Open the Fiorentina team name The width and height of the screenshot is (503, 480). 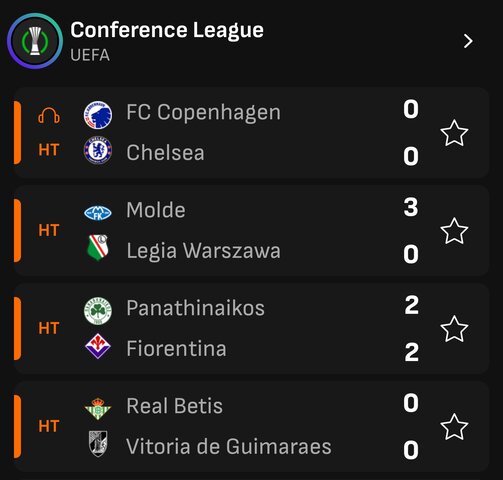pyautogui.click(x=176, y=349)
